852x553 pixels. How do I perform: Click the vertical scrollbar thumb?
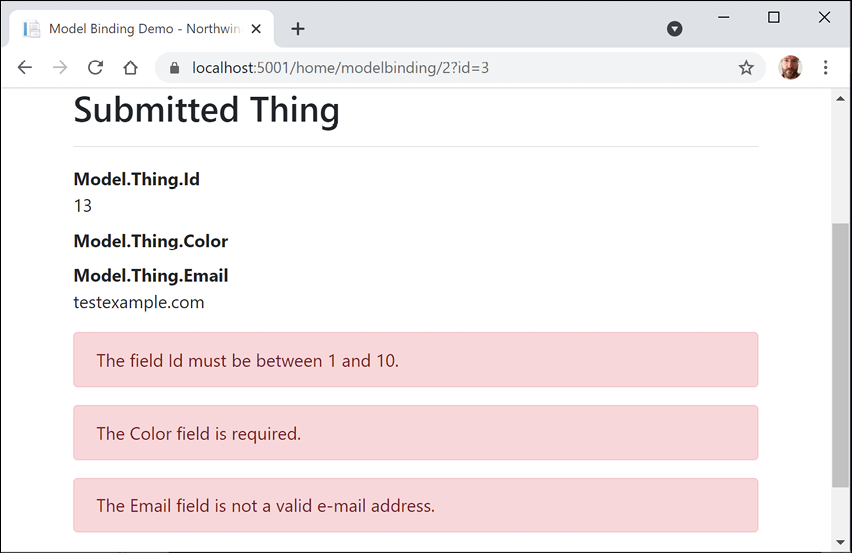coord(840,355)
